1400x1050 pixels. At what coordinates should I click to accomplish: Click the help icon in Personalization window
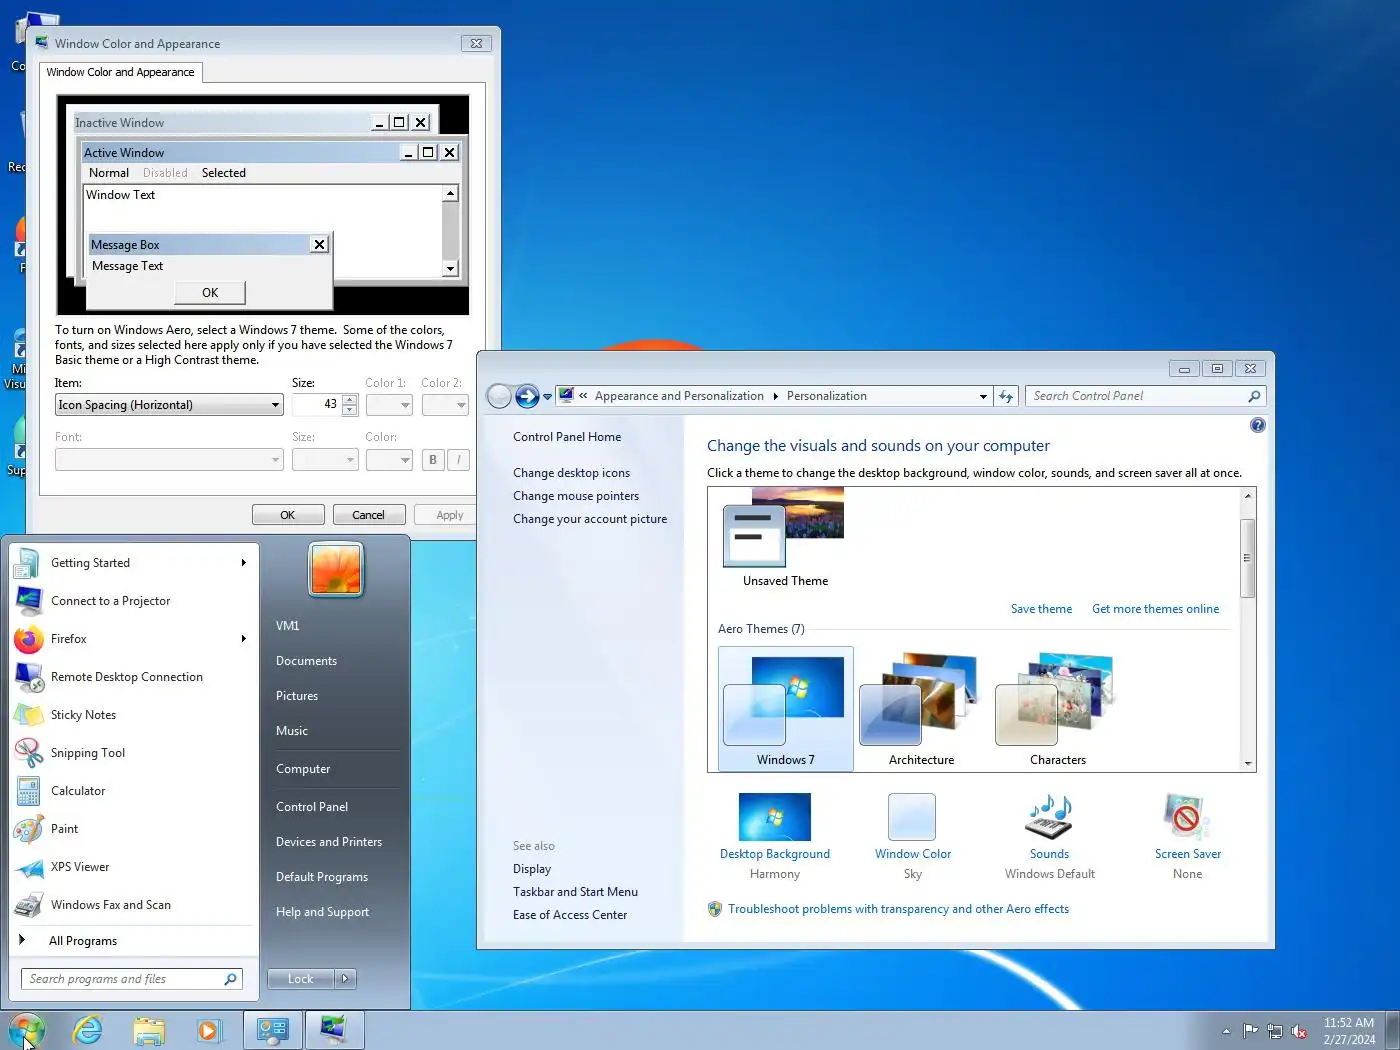click(1258, 425)
